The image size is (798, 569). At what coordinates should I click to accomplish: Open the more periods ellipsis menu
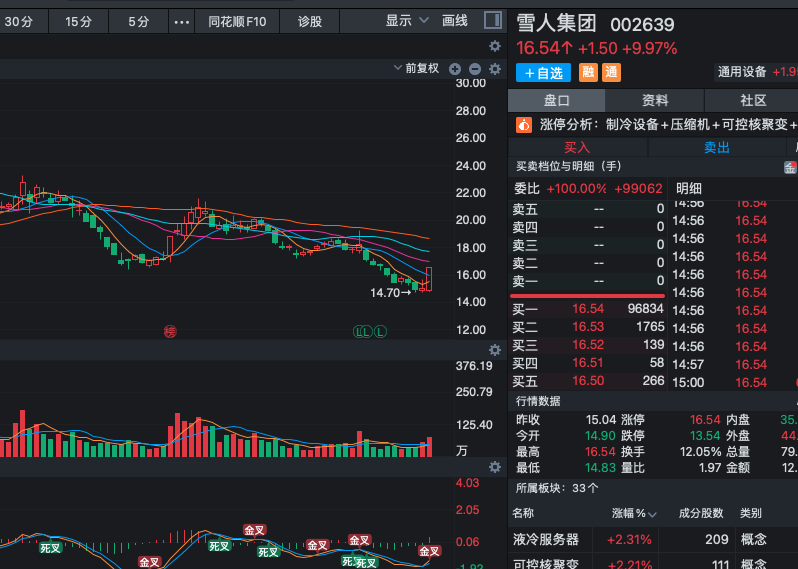click(182, 22)
